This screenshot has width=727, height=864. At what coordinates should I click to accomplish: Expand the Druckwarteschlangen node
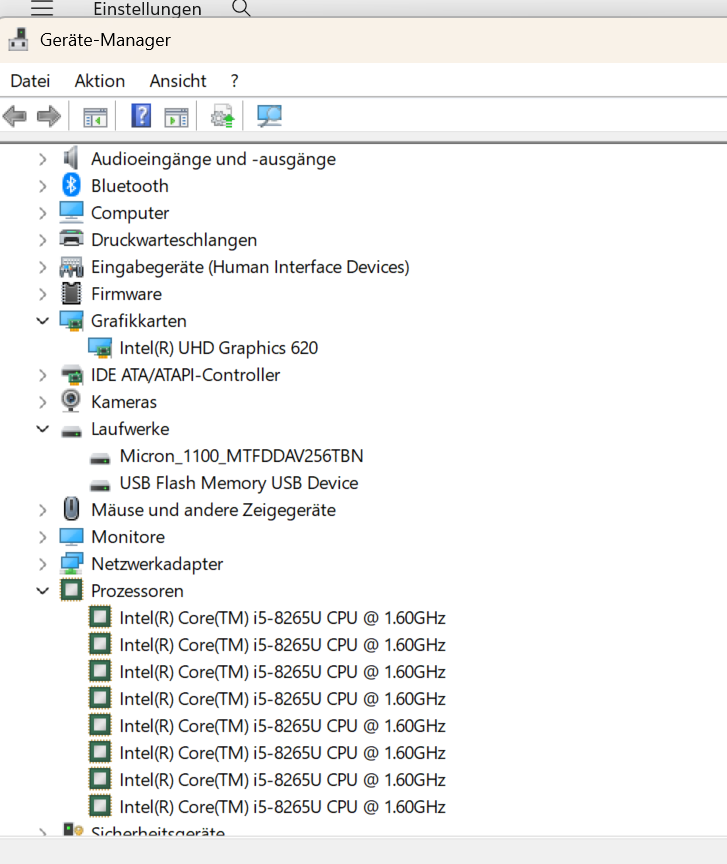(42, 240)
